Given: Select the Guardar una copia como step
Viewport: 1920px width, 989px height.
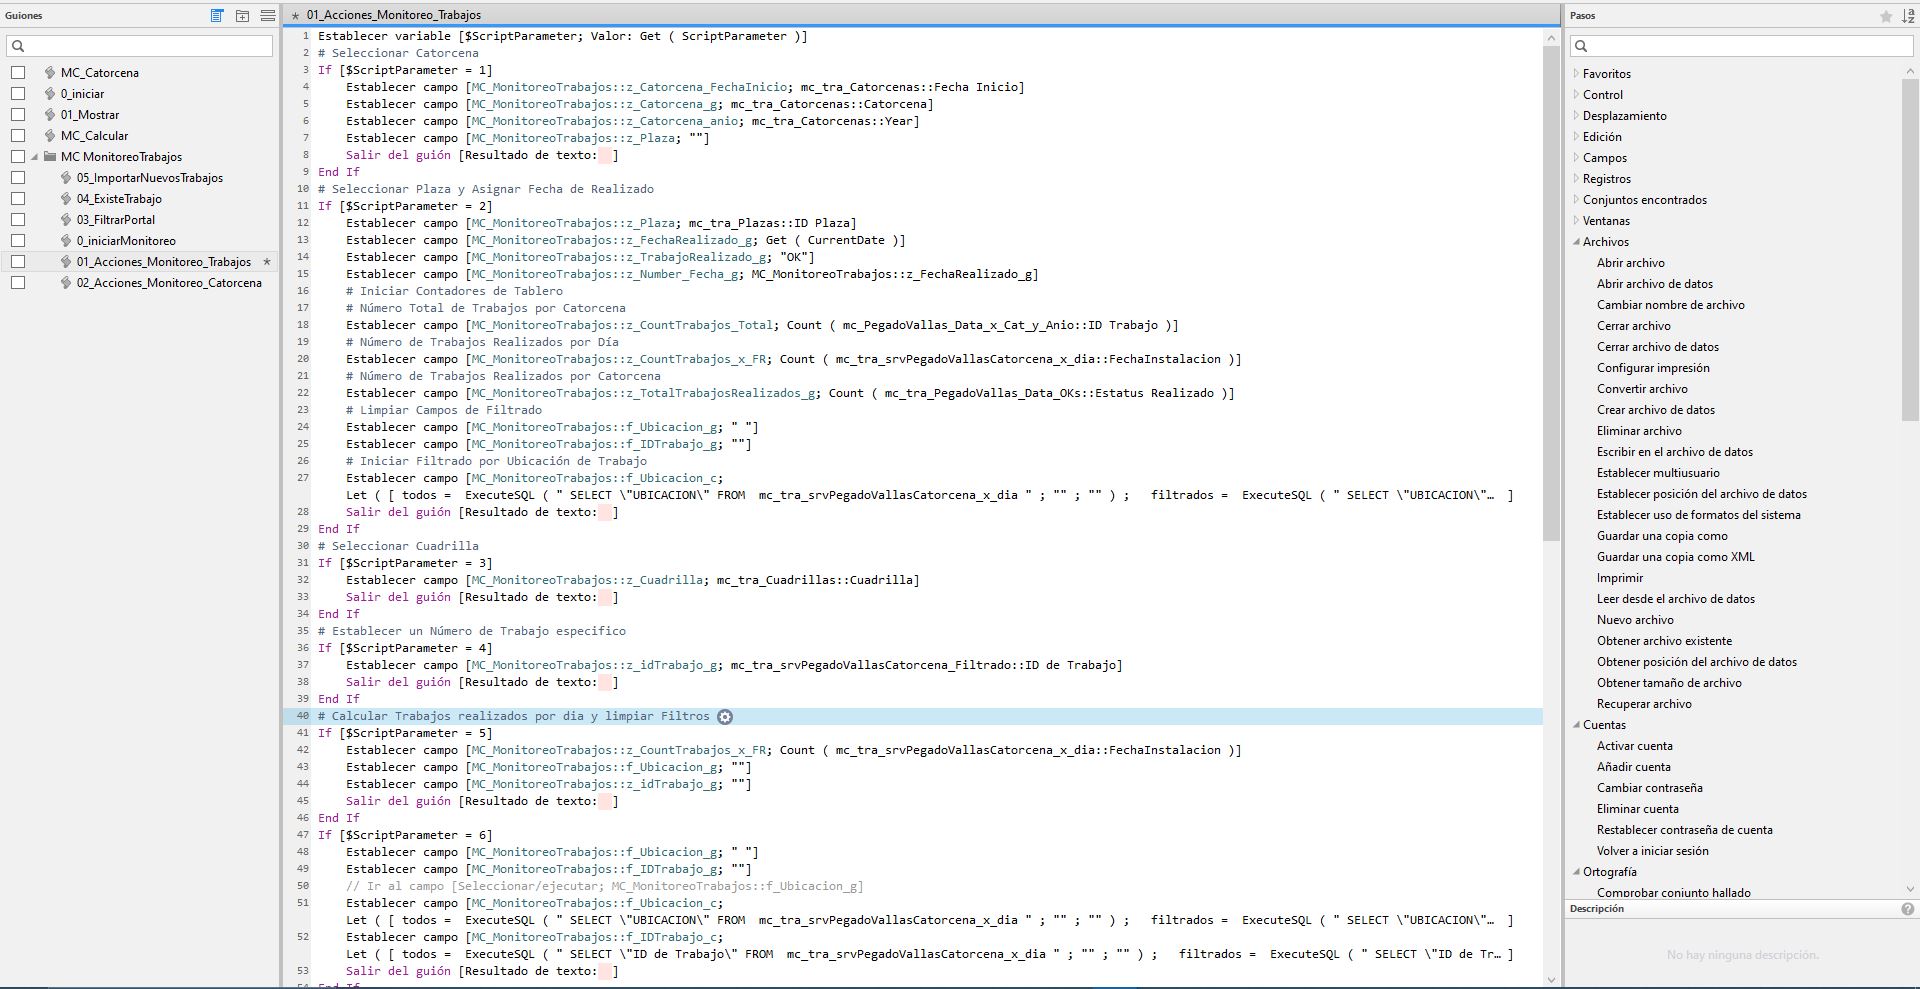Looking at the screenshot, I should coord(1661,536).
